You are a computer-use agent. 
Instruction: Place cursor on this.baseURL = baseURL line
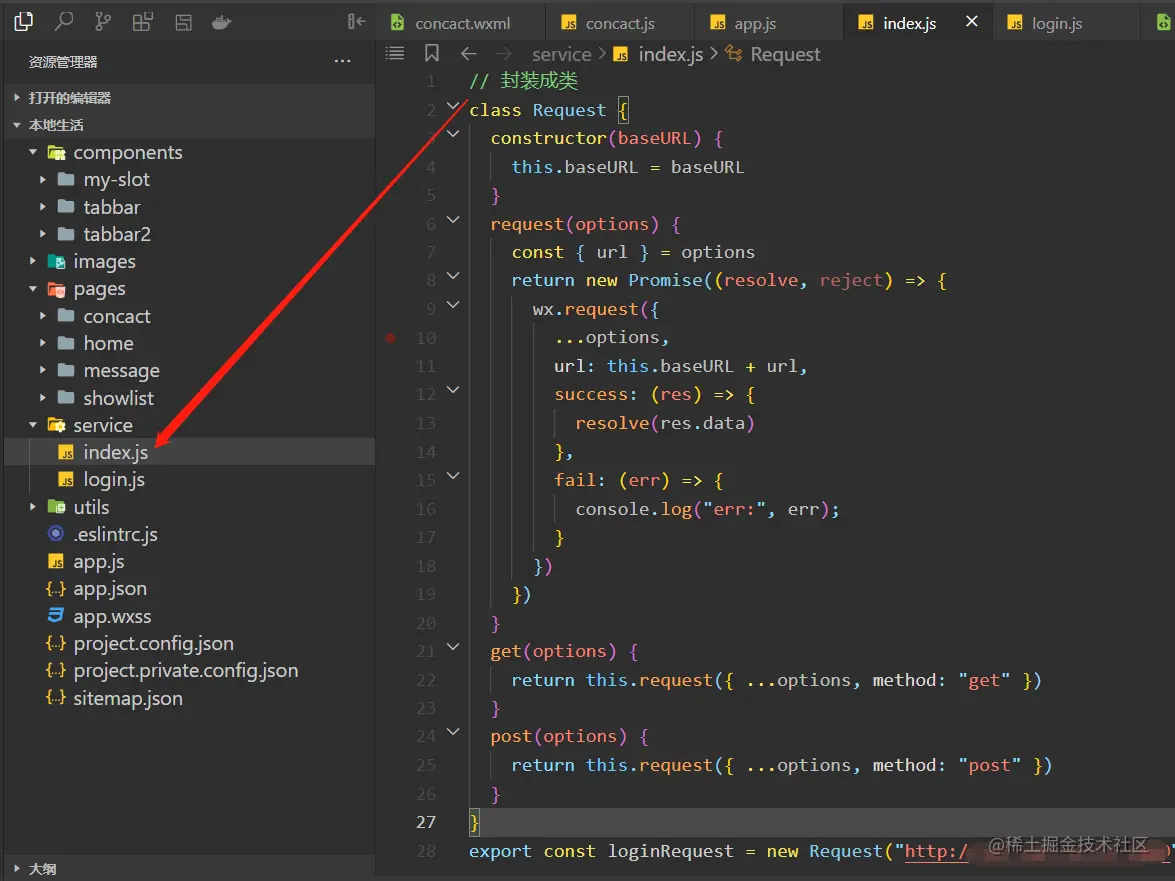(628, 167)
